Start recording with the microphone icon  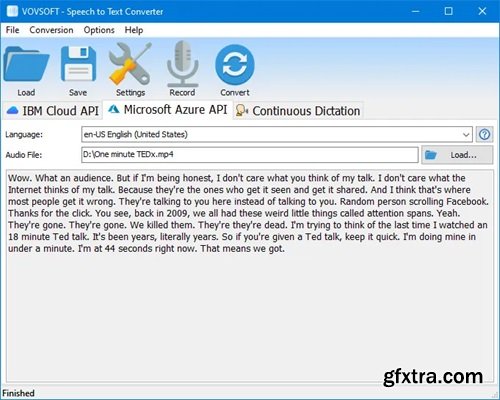(x=182, y=63)
